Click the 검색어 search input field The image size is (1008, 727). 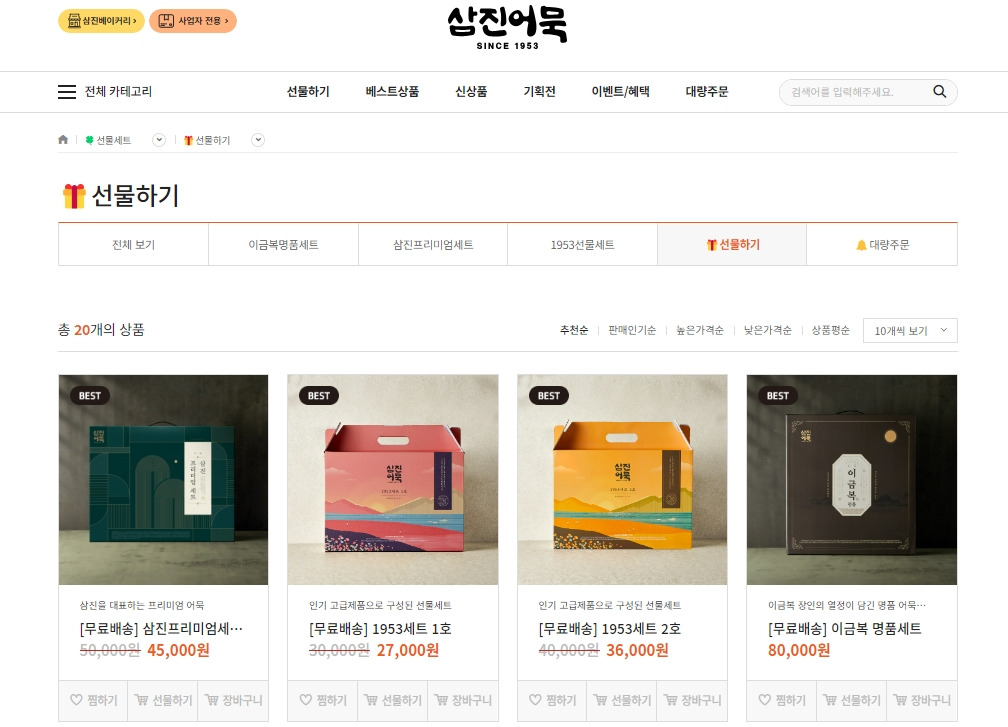pyautogui.click(x=855, y=92)
